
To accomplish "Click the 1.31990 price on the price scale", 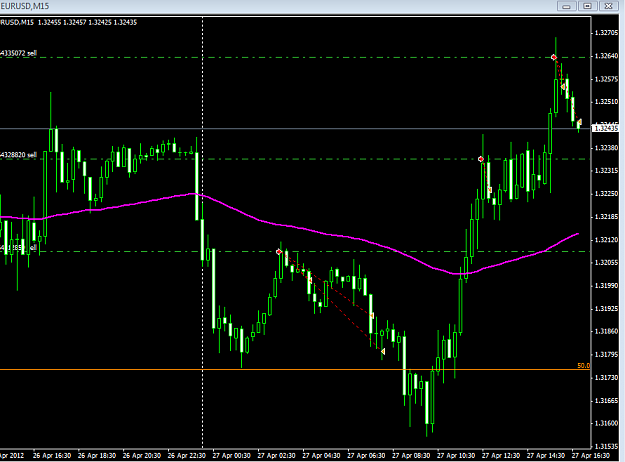I will [x=606, y=286].
